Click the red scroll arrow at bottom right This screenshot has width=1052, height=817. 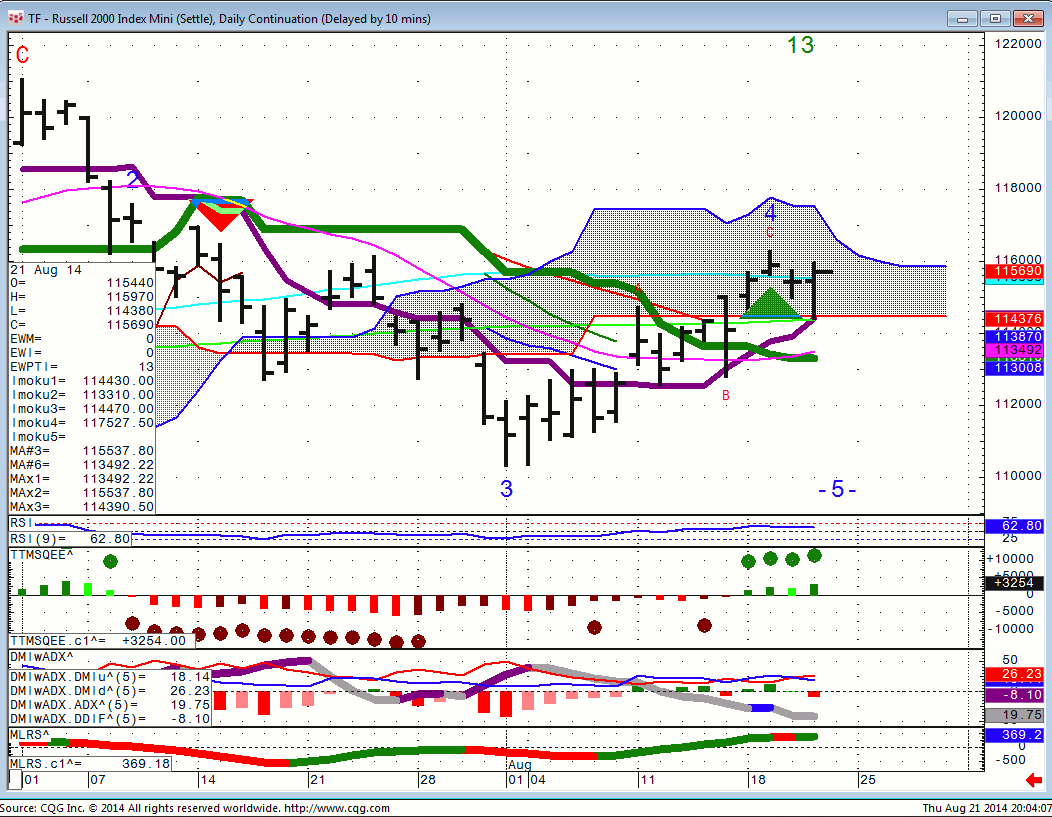tap(1034, 779)
